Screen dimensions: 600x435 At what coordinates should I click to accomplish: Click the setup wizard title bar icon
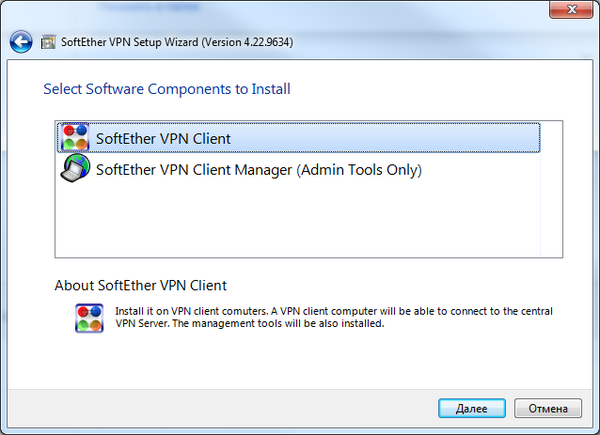coord(48,42)
